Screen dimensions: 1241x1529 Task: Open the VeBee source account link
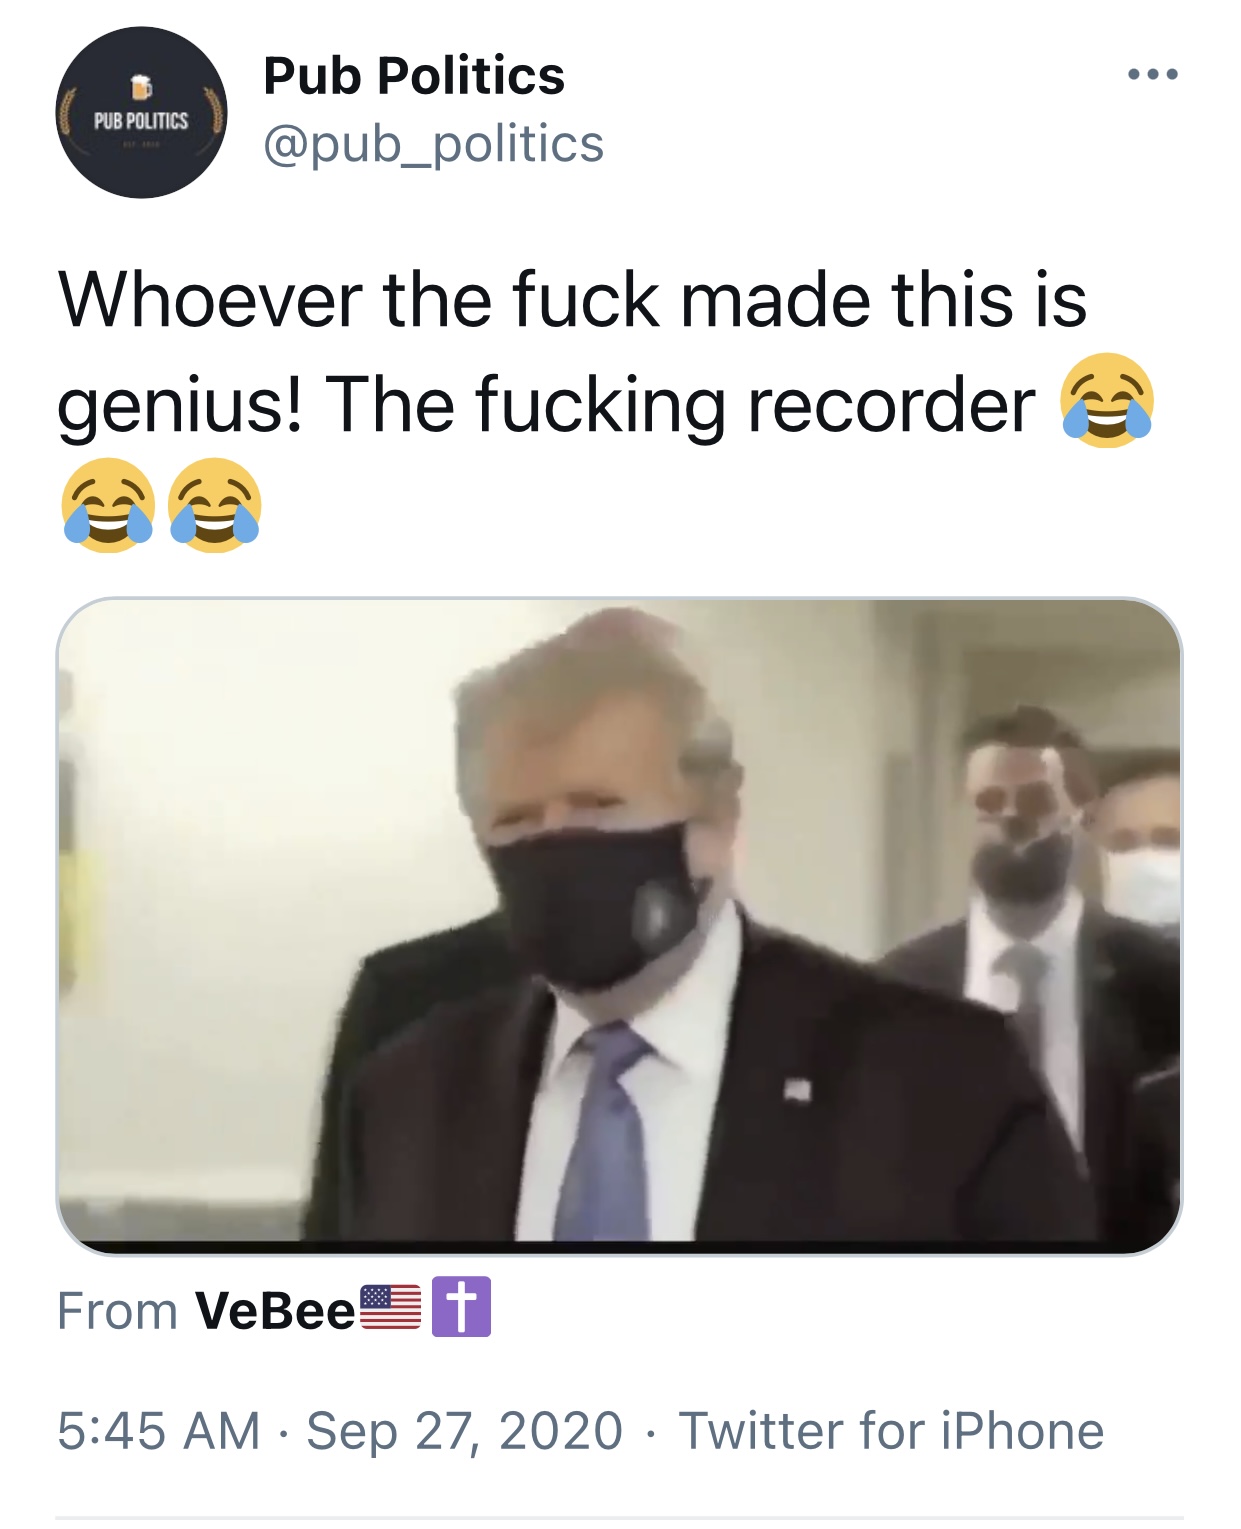click(275, 1310)
